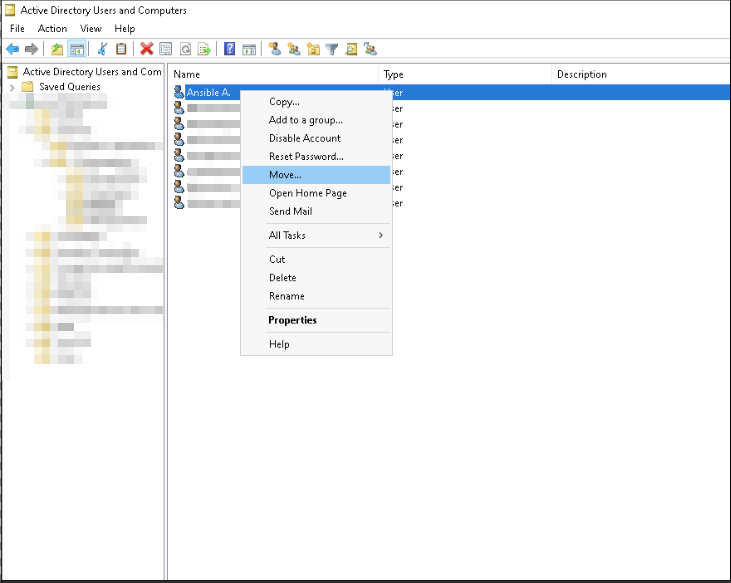This screenshot has width=731, height=583.
Task: Sort list by Description column header
Action: (x=582, y=74)
